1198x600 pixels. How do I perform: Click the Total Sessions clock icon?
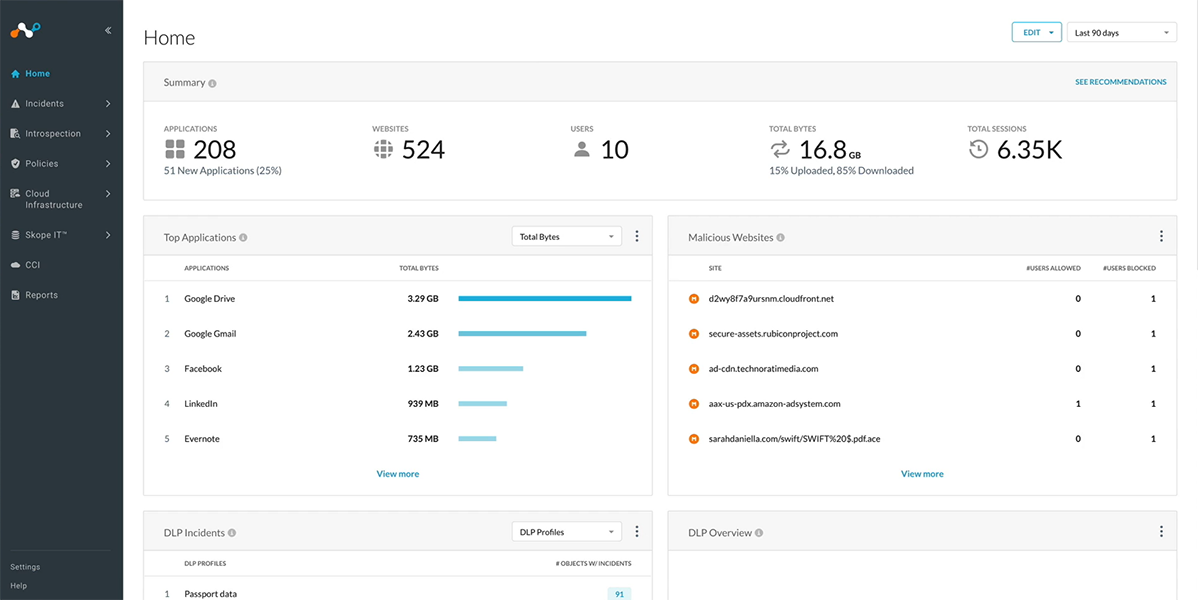tap(978, 149)
